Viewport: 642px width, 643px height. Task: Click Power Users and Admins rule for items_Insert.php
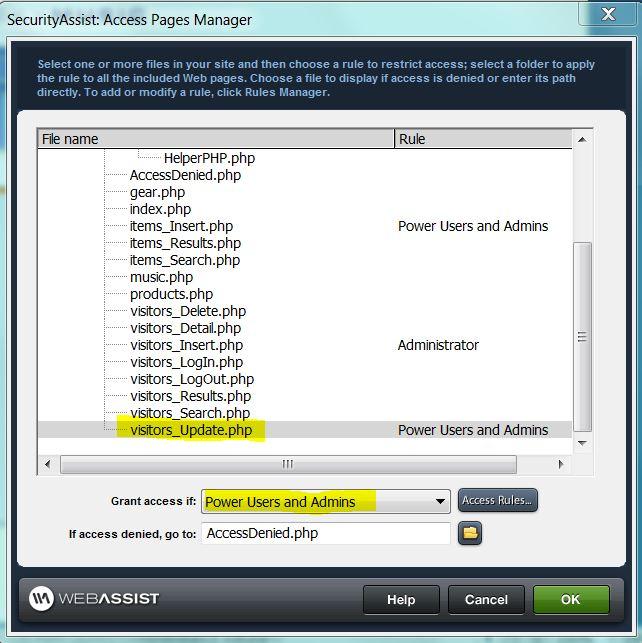click(x=473, y=226)
